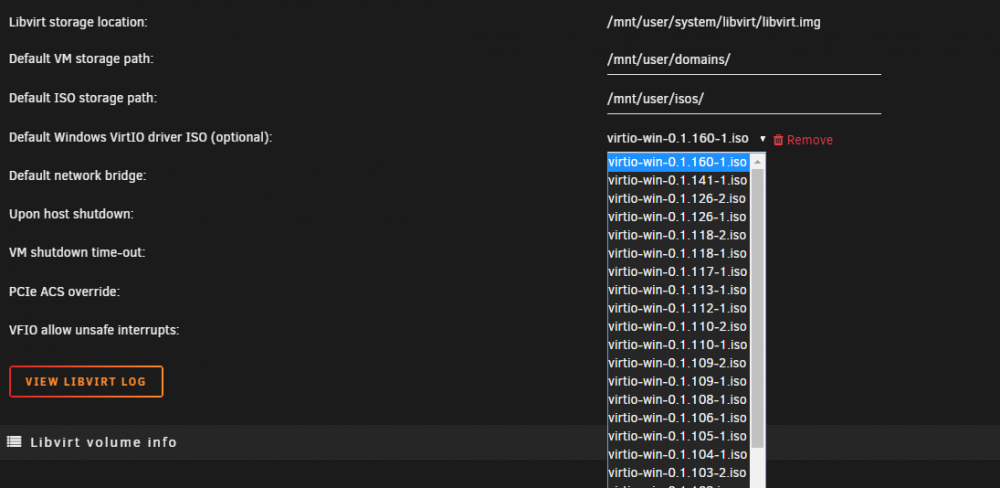Screen dimensions: 1000x488
Task: Click the VM shutdown time-out label
Action: pyautogui.click(x=77, y=253)
